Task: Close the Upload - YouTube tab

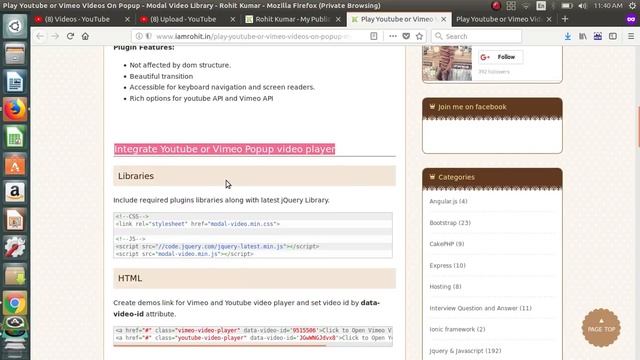Action: click(233, 19)
